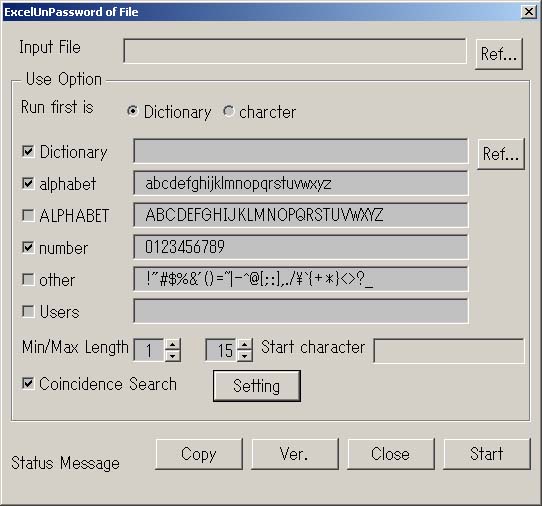Open the Setting button
The height and width of the screenshot is (506, 542).
(257, 386)
